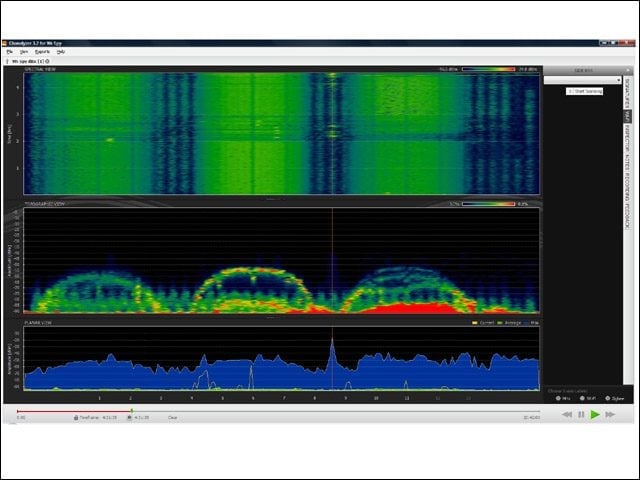This screenshot has height=480, width=640.
Task: Click channel 1 label on x-axis
Action: [x=100, y=398]
